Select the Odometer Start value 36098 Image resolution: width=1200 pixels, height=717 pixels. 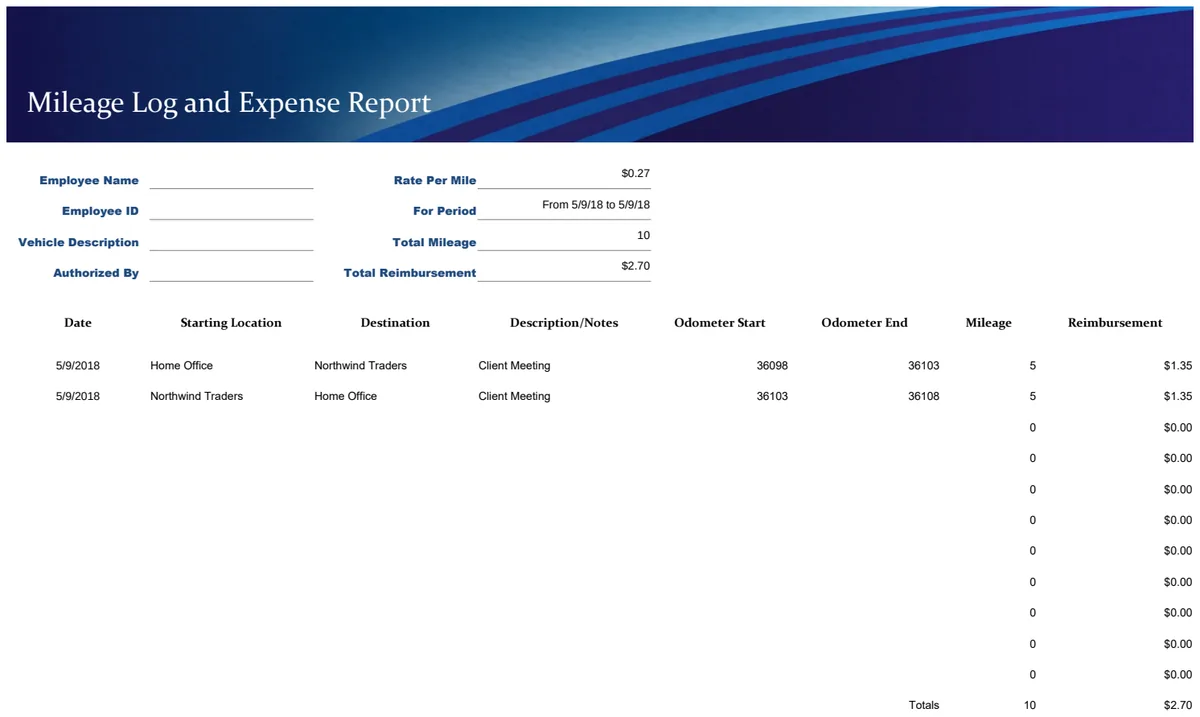(772, 366)
